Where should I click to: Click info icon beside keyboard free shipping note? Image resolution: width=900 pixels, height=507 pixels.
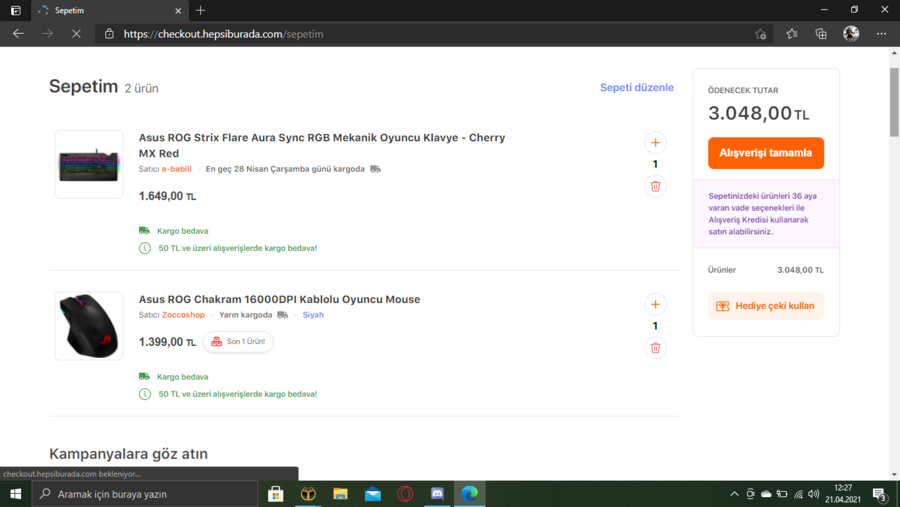pos(145,248)
